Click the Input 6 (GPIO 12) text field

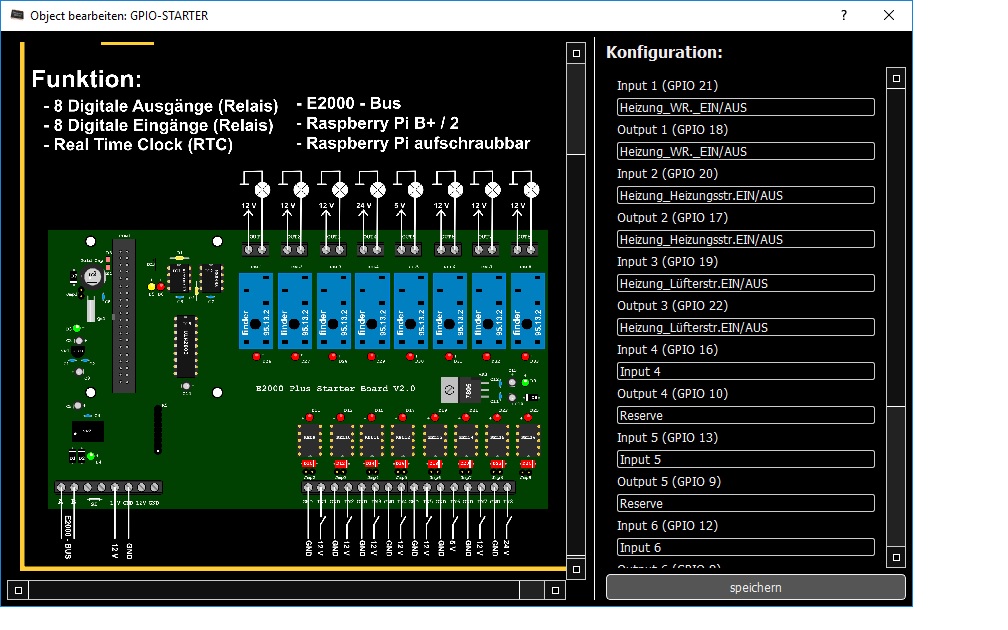click(x=746, y=548)
